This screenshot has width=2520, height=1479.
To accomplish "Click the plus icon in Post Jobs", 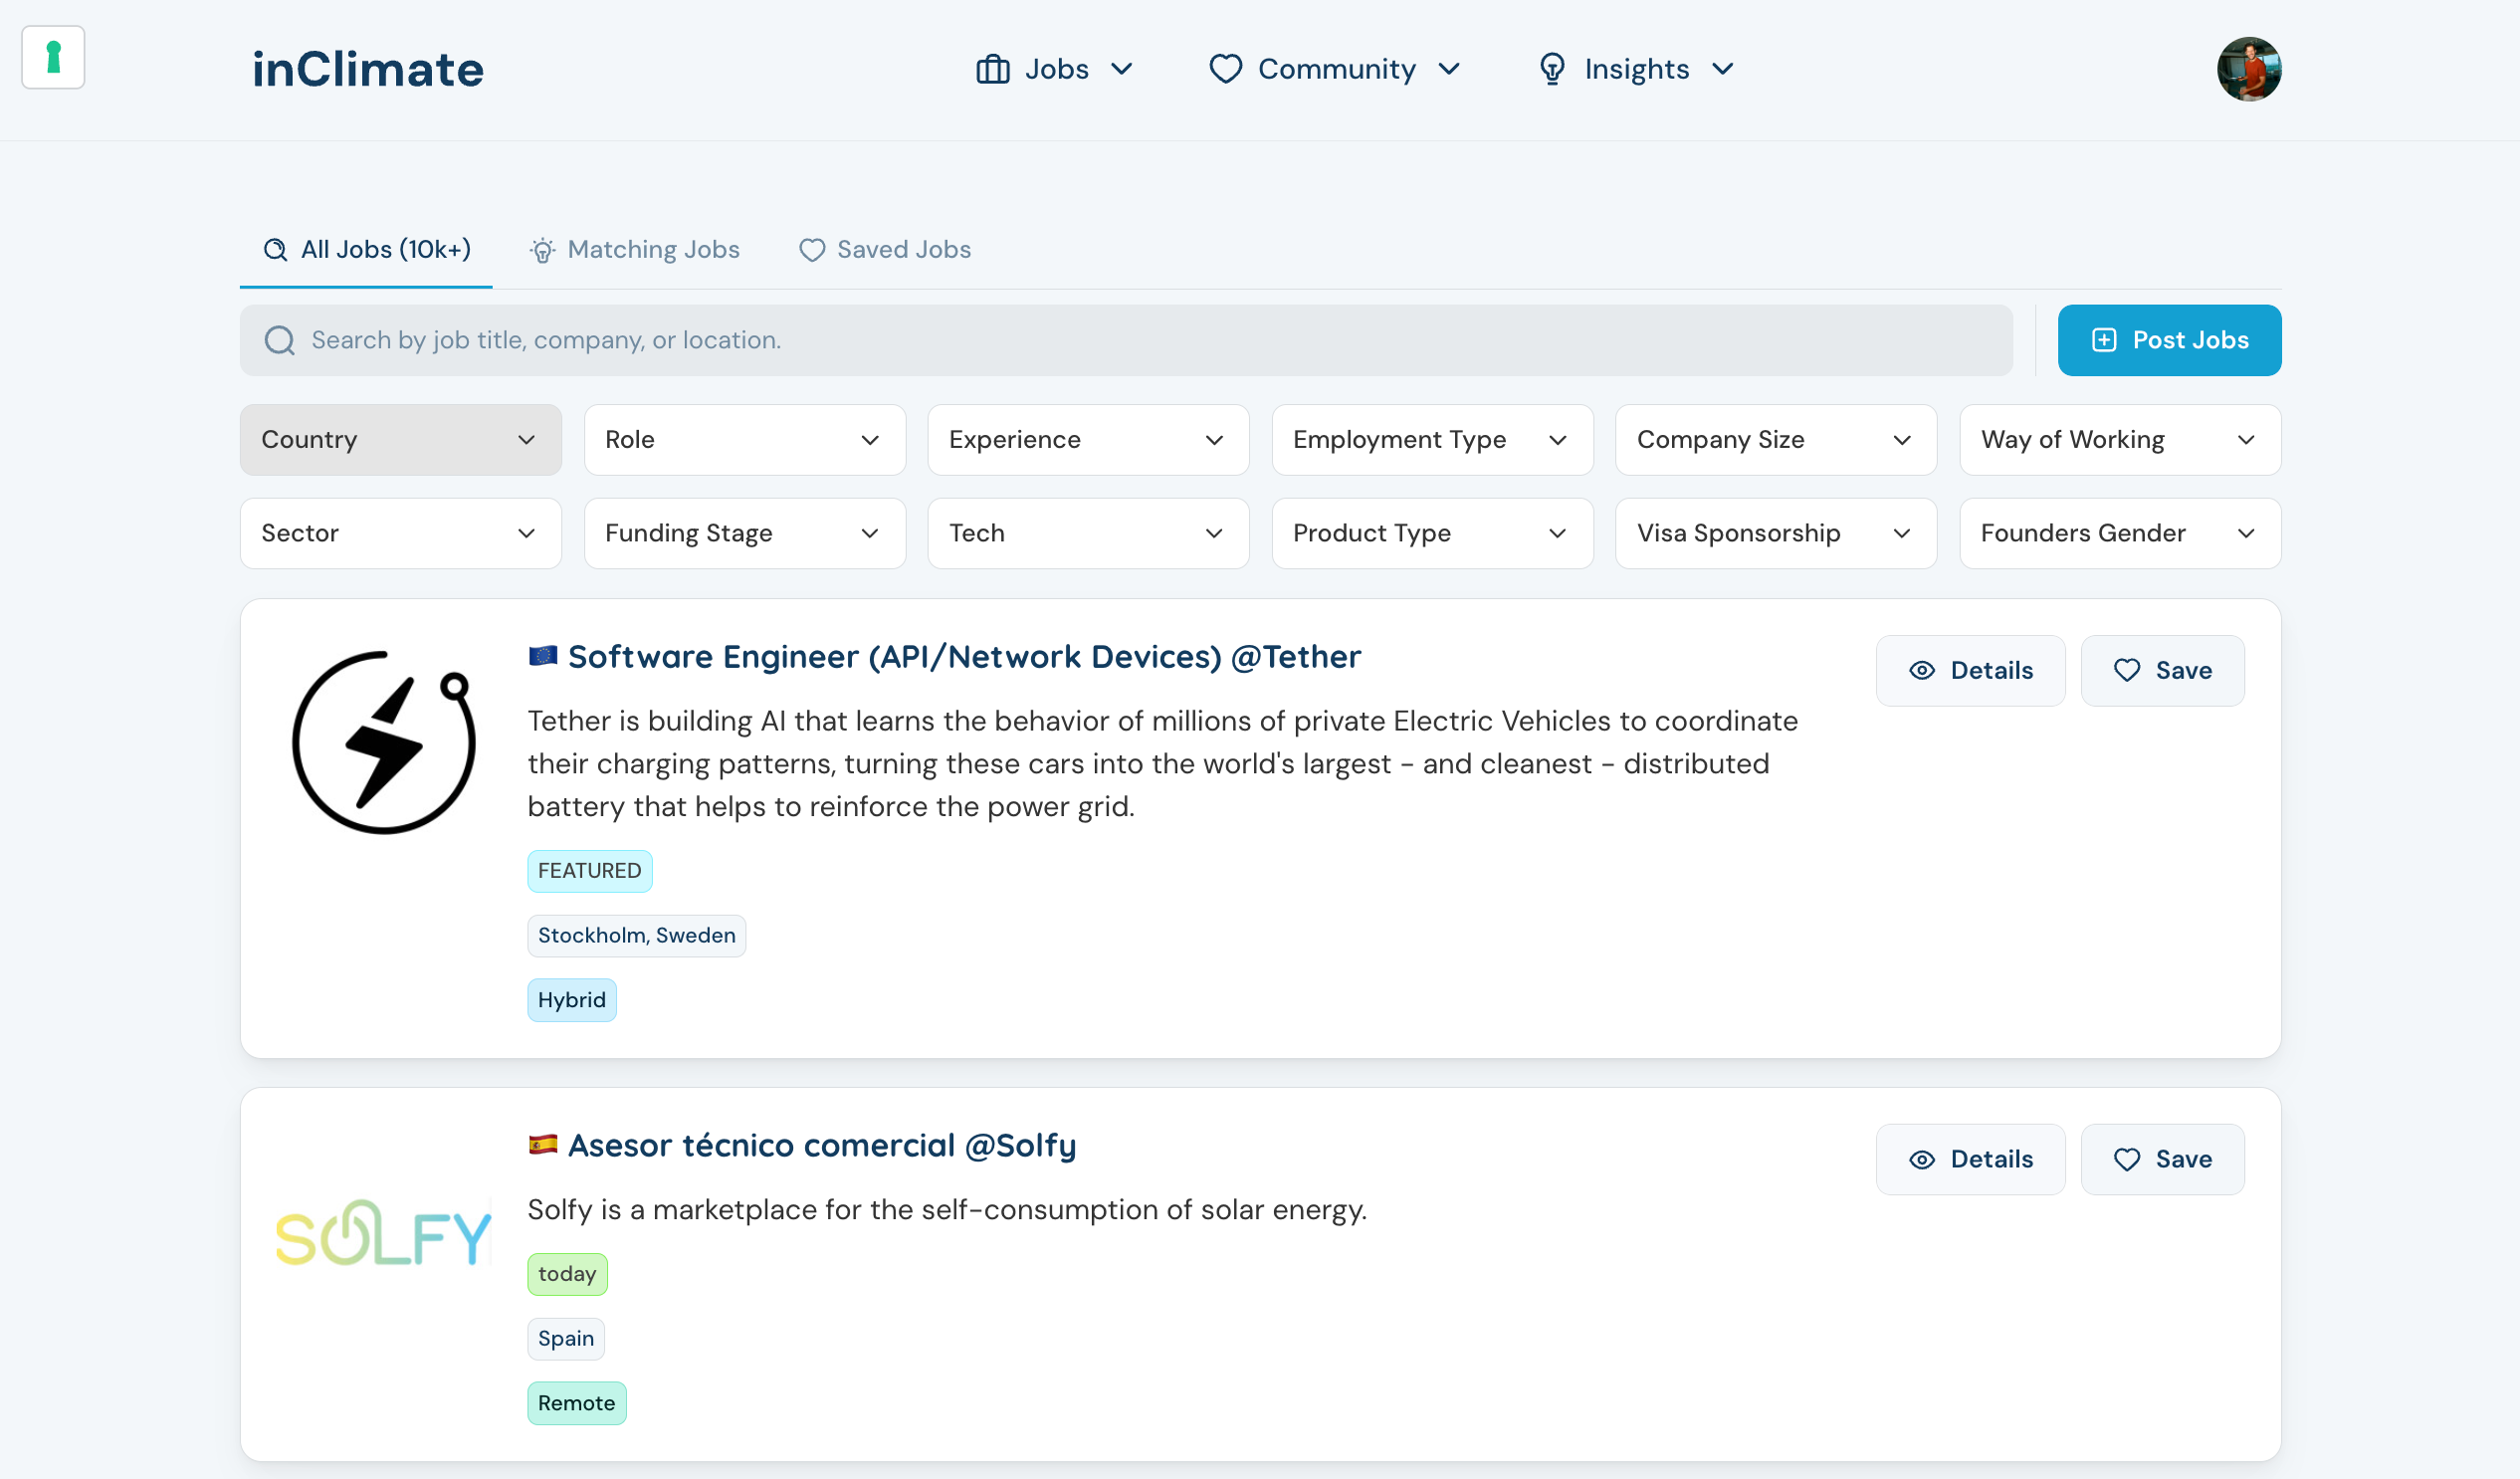I will 2104,340.
